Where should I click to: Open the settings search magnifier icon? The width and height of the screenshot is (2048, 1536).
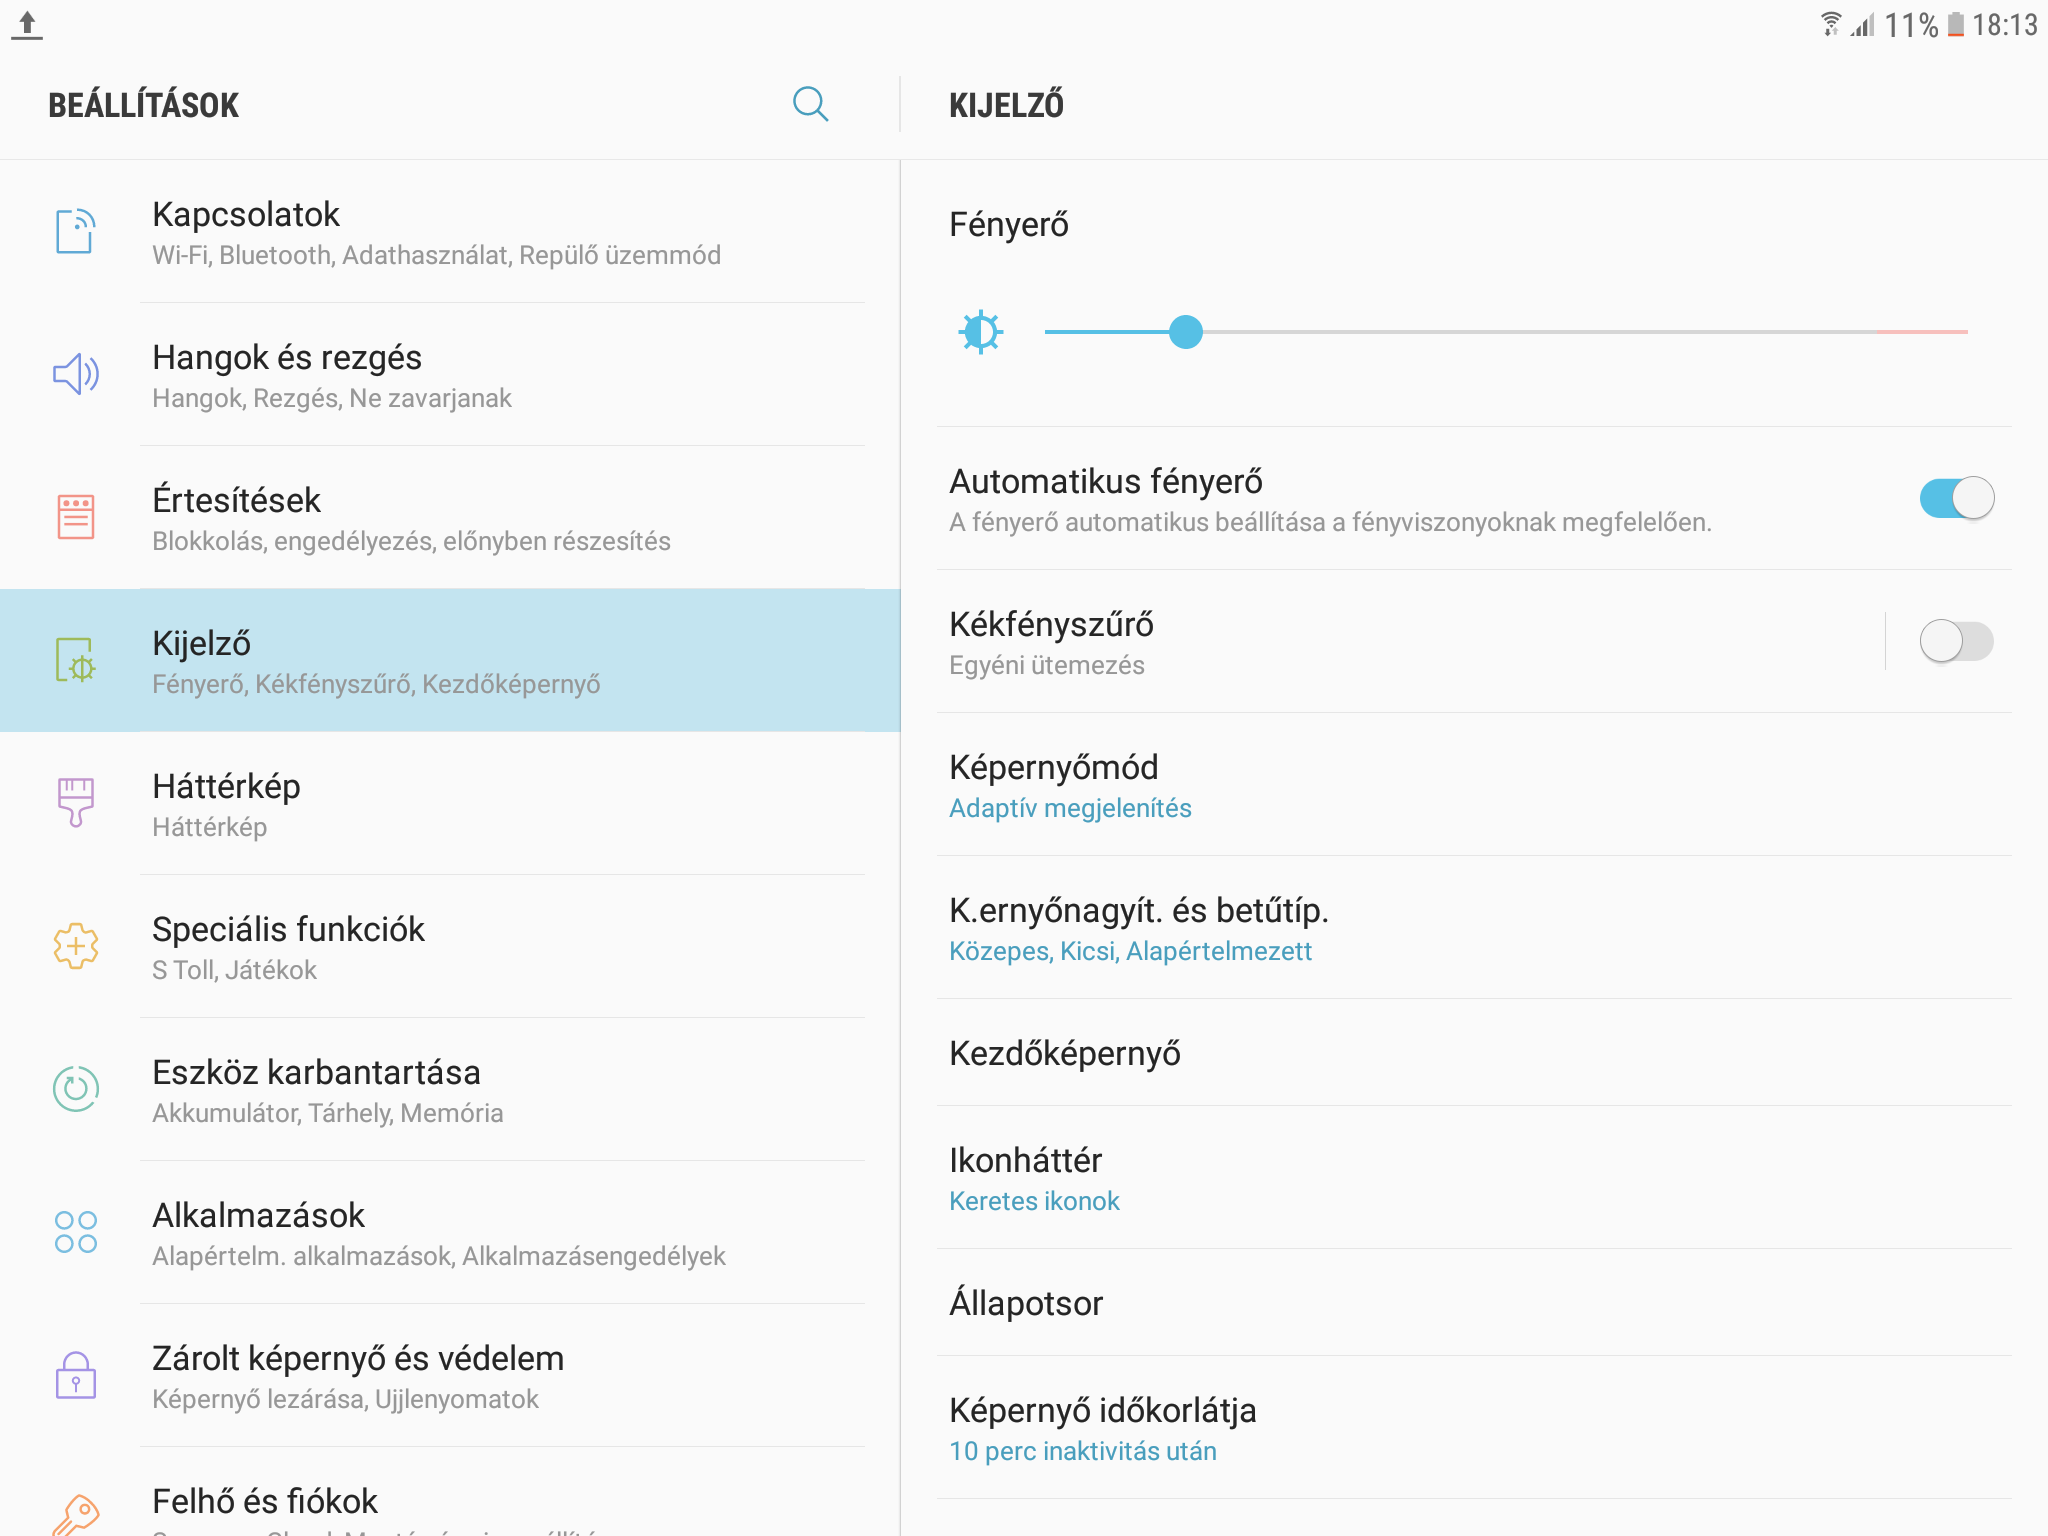810,104
